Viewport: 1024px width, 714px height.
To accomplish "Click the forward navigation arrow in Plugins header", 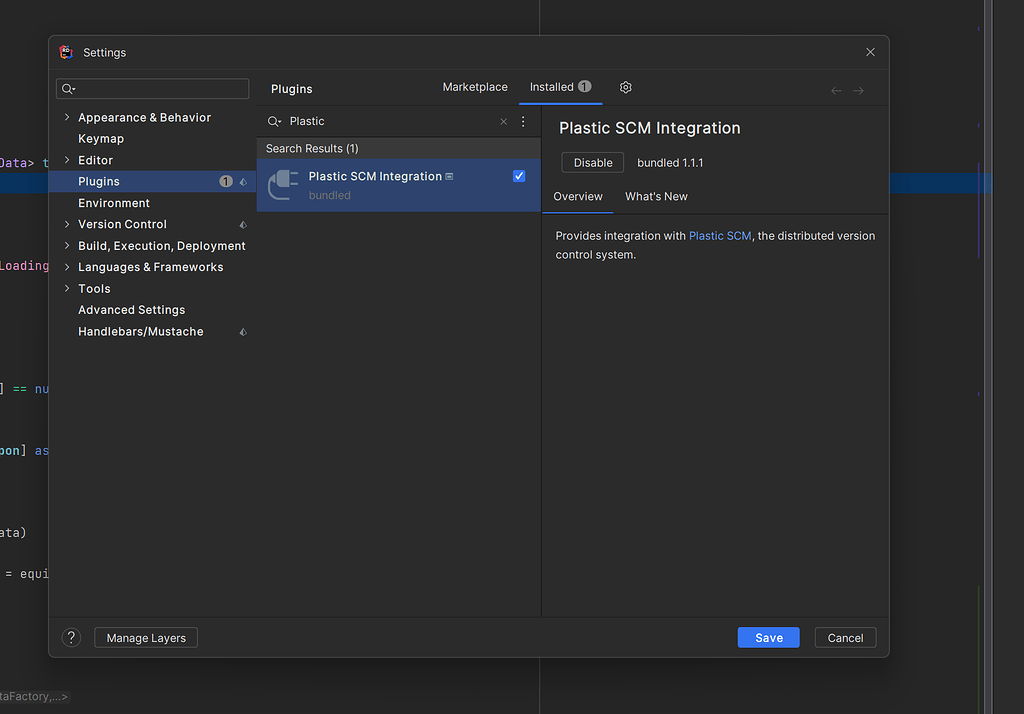I will click(x=859, y=89).
